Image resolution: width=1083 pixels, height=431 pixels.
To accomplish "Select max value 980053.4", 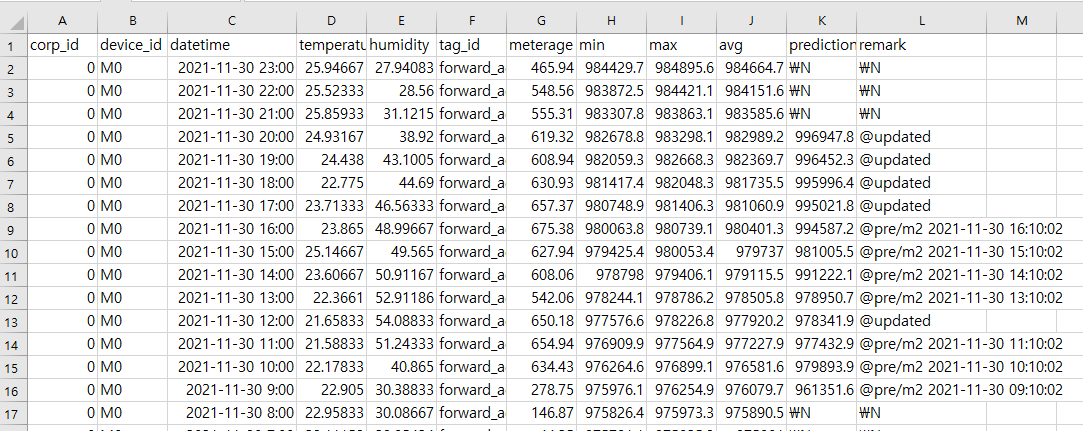I will click(681, 251).
